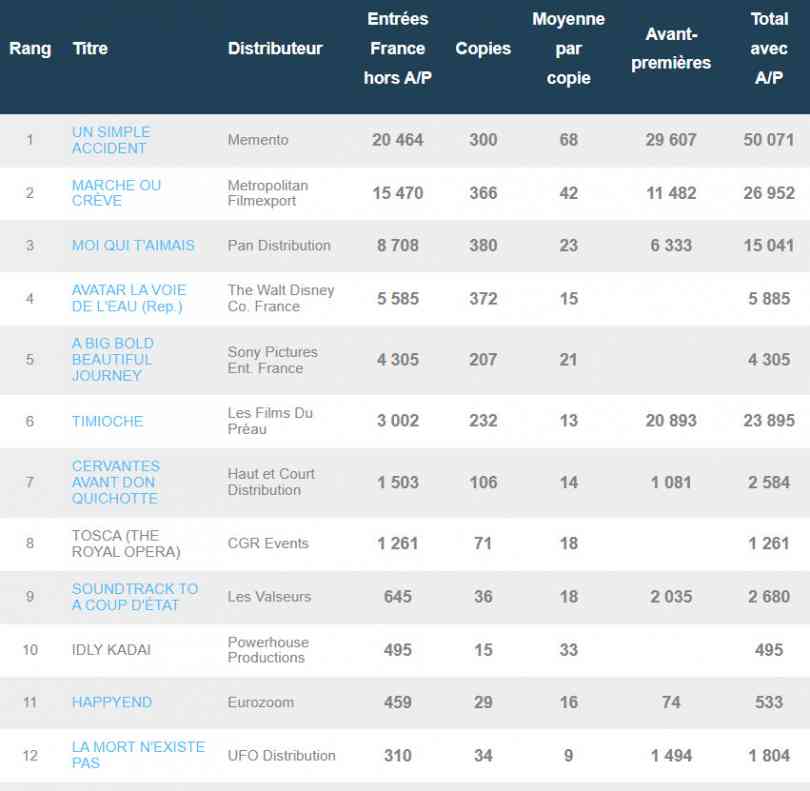Screen dimensions: 810x791
Task: Select the Distributeur column header
Action: pyautogui.click(x=275, y=49)
